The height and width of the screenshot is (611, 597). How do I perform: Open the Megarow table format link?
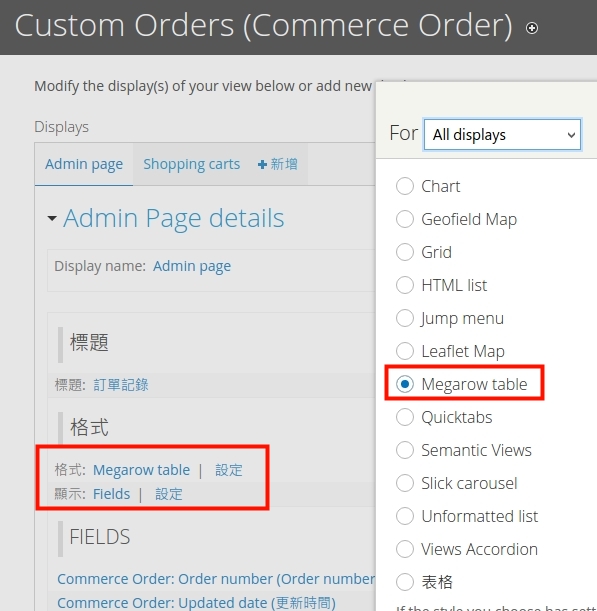[x=141, y=470]
